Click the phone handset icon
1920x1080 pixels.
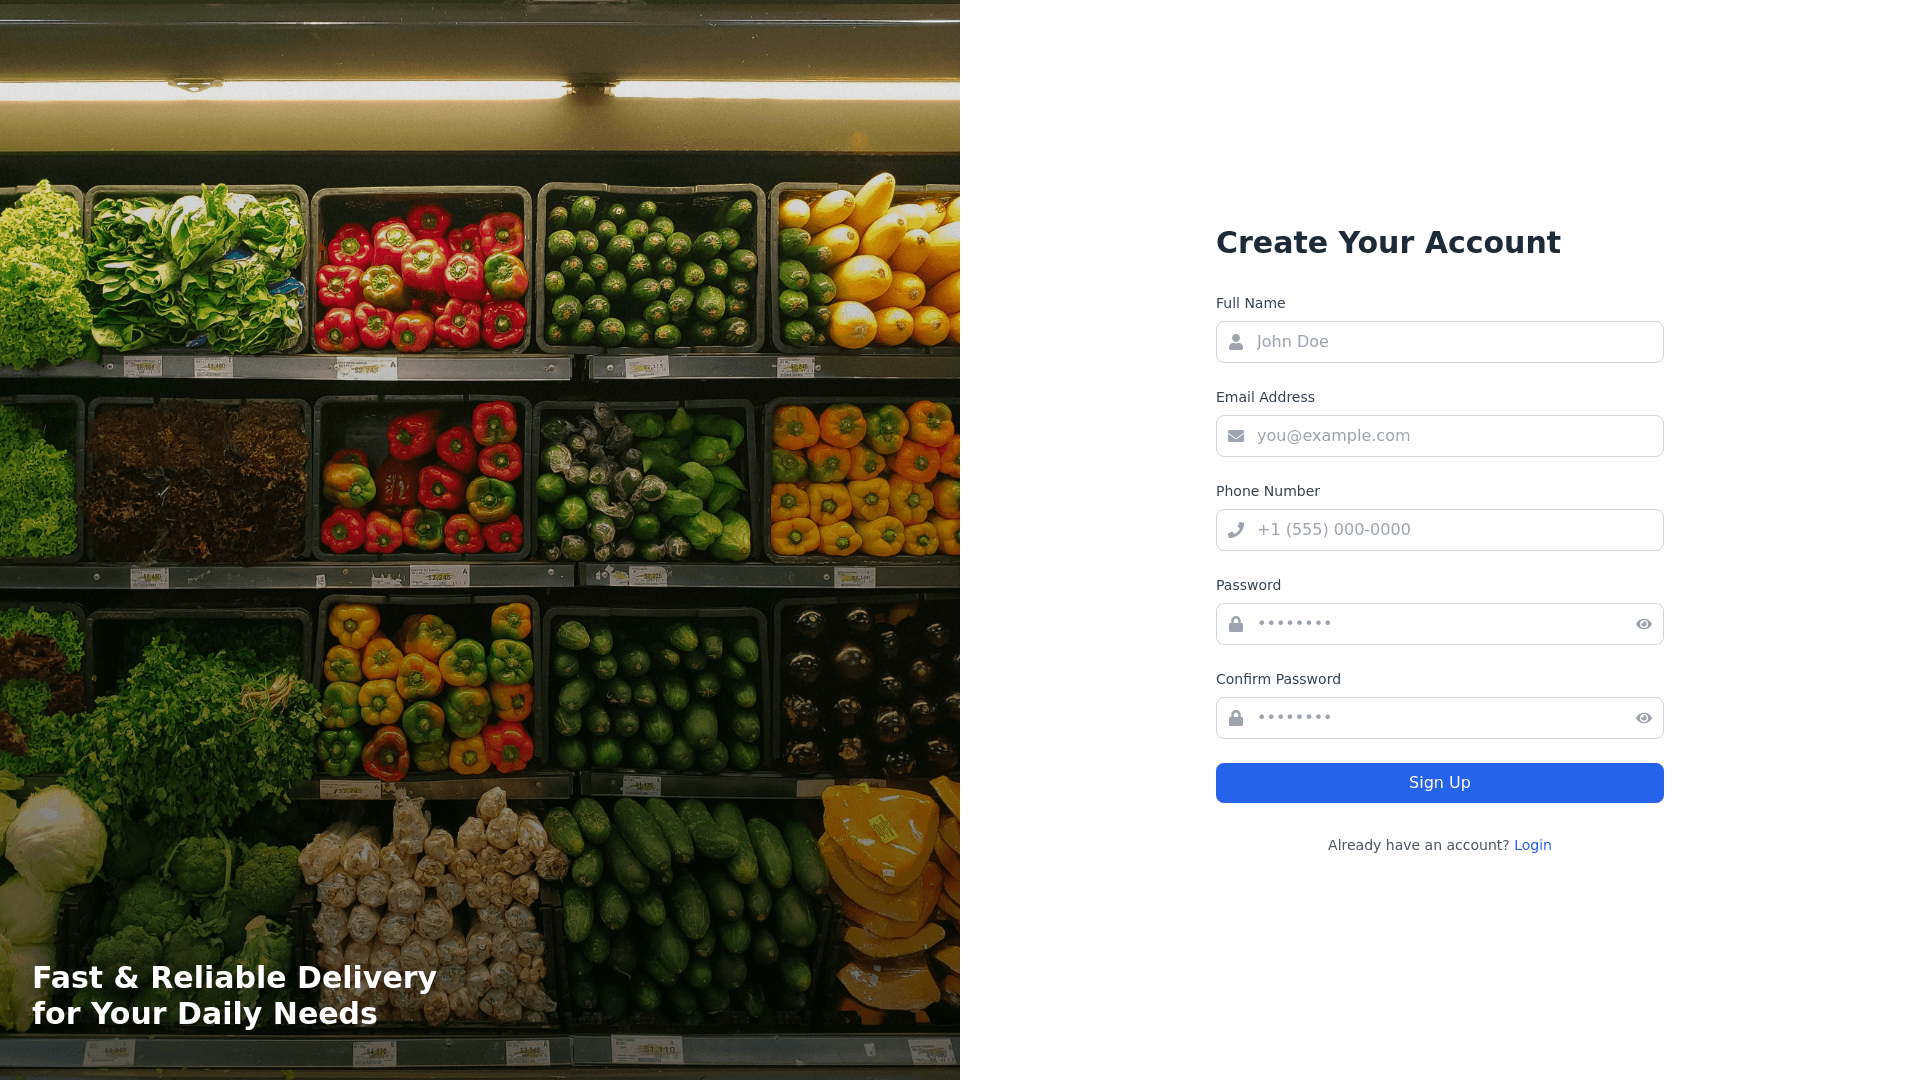(x=1236, y=530)
